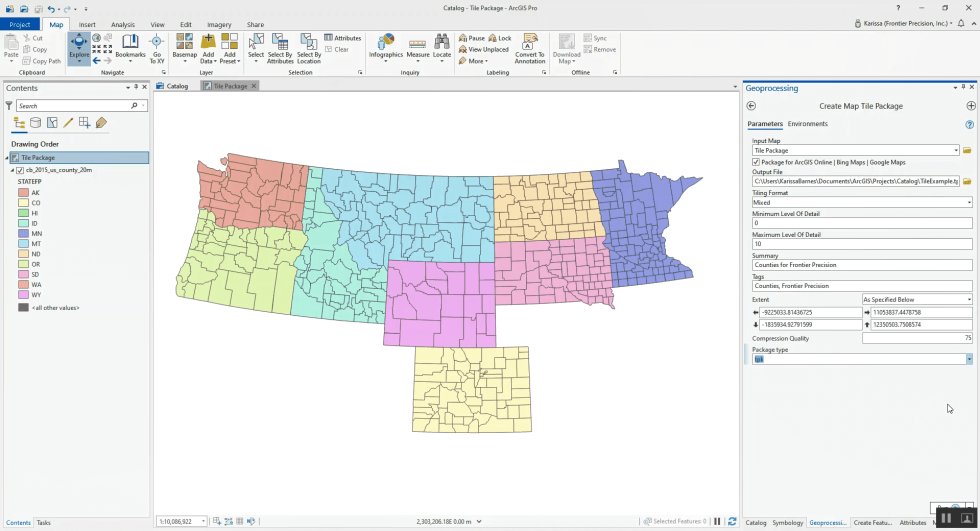Screen dimensions: 980x531
Task: Click the MN purple color swatch
Action: 23,234
